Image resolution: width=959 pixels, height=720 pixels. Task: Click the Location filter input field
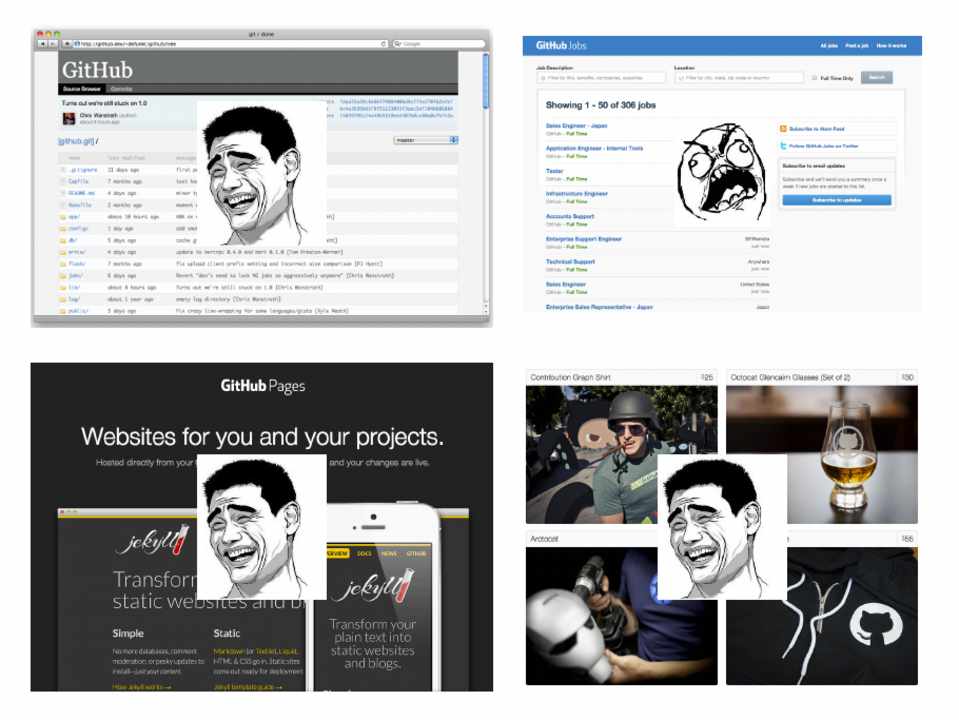click(x=738, y=78)
